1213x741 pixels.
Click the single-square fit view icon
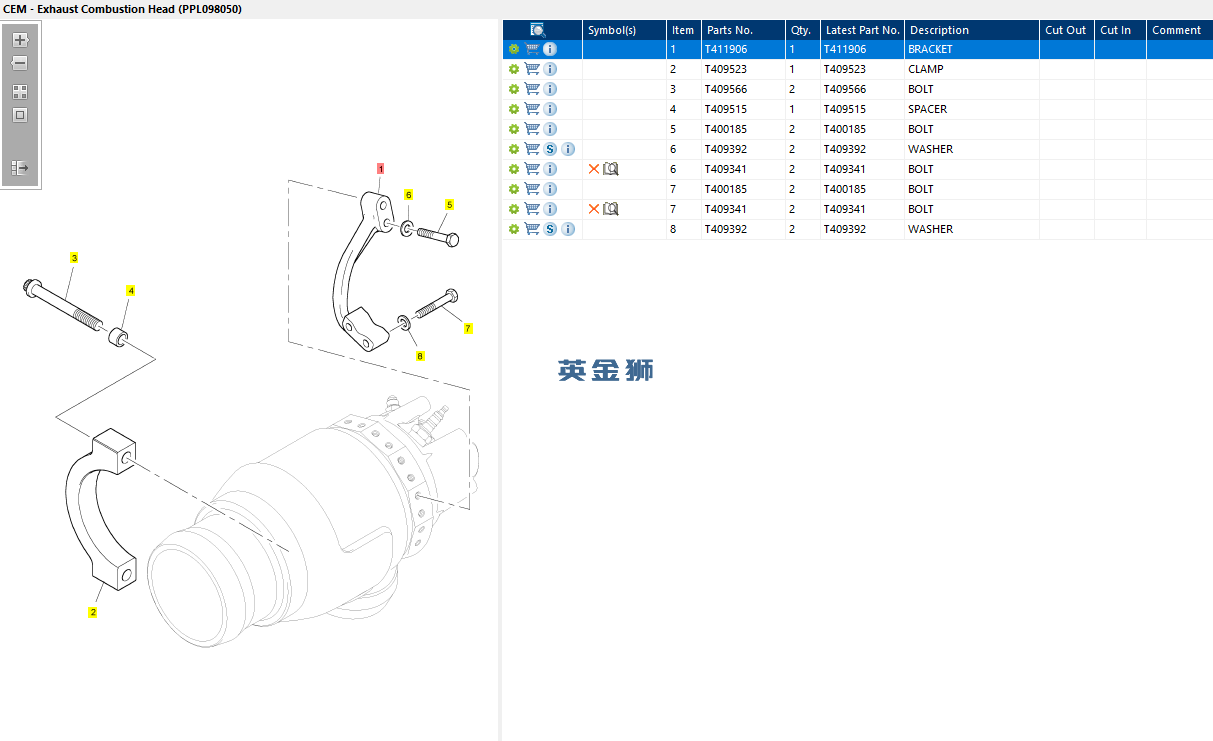click(x=20, y=115)
